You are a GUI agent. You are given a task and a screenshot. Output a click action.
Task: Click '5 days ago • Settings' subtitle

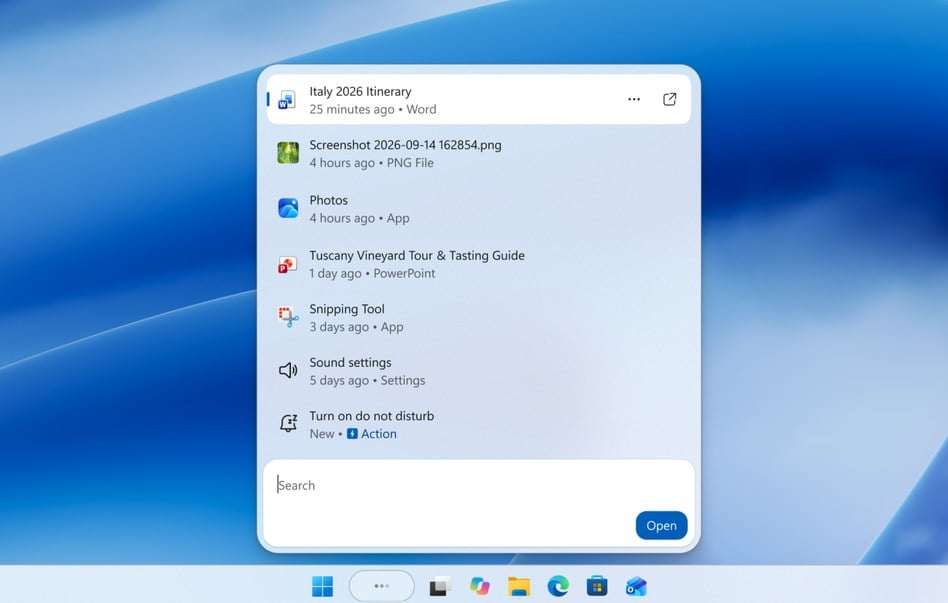[367, 380]
